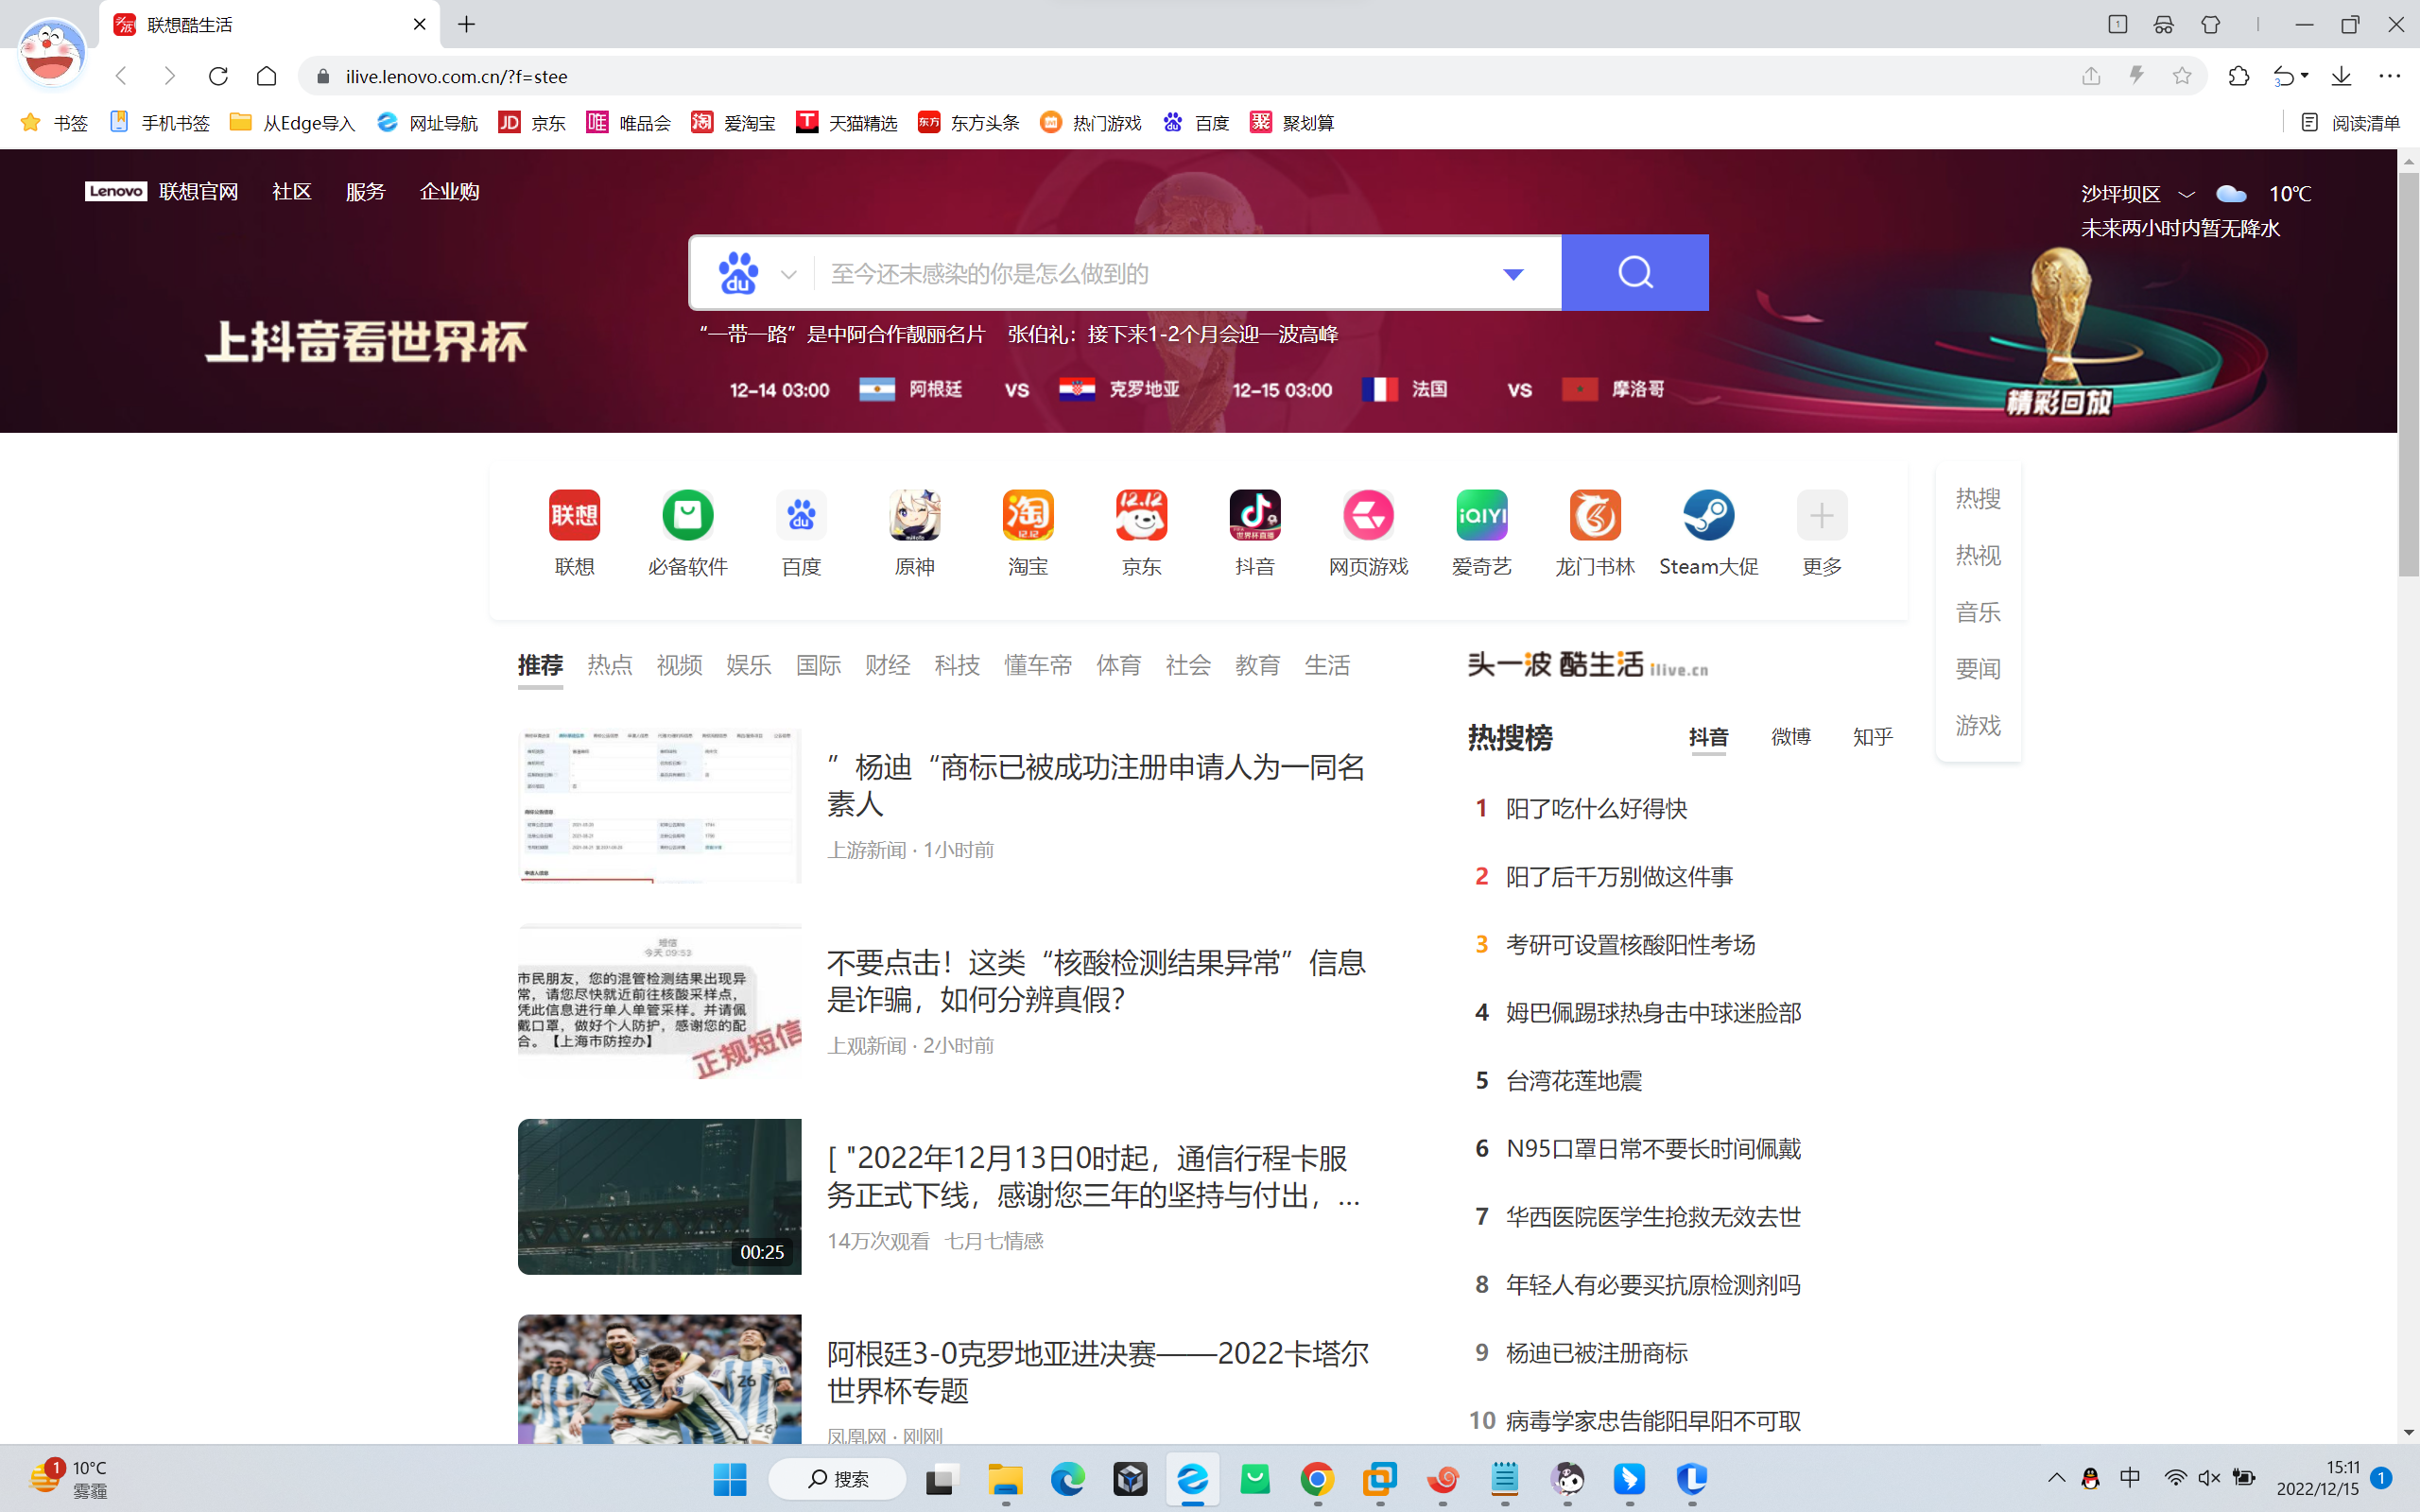
Task: Open the 联想 shortcut icon
Action: 574,516
